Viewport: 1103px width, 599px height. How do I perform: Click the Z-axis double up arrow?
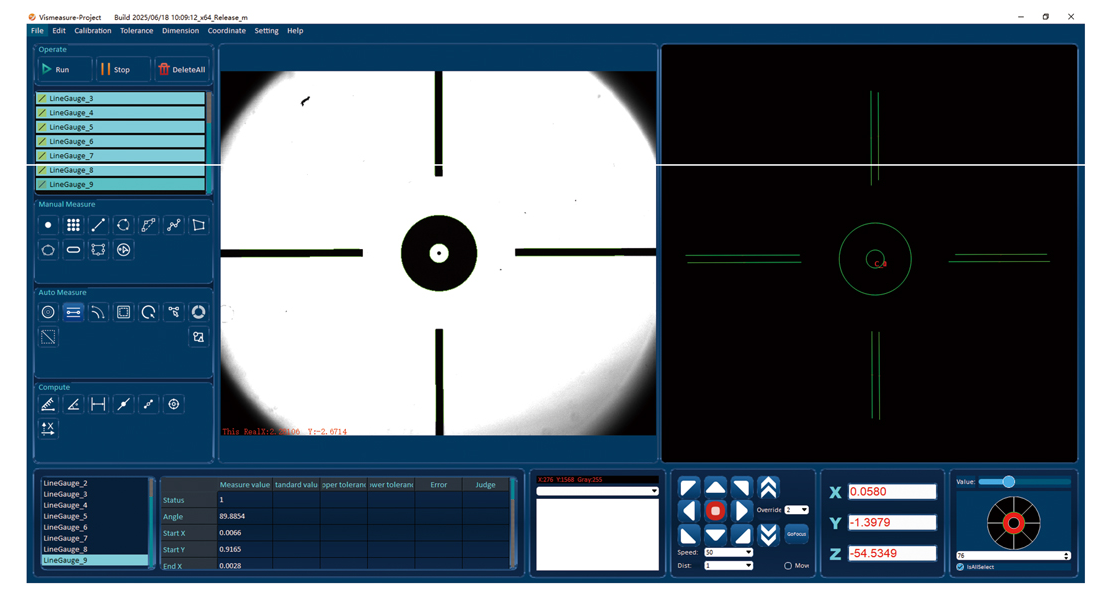pos(768,487)
